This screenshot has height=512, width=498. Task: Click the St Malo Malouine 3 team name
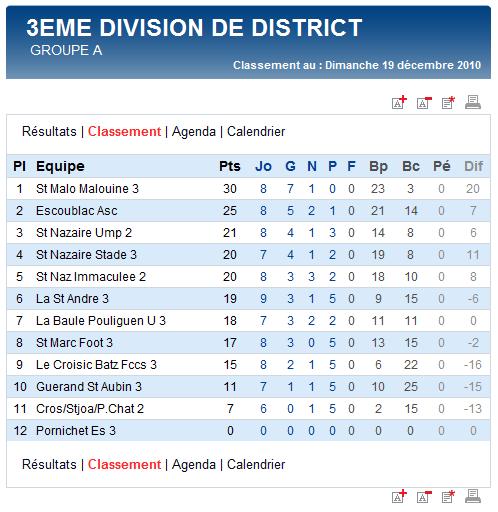point(87,189)
